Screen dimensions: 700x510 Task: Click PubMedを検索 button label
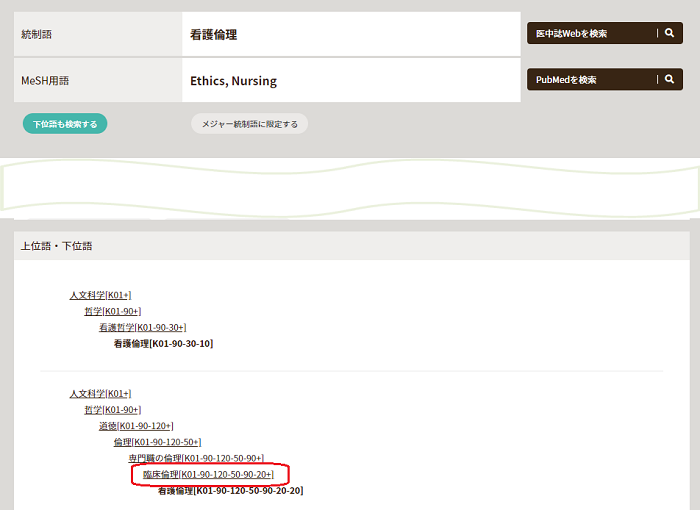tap(566, 80)
